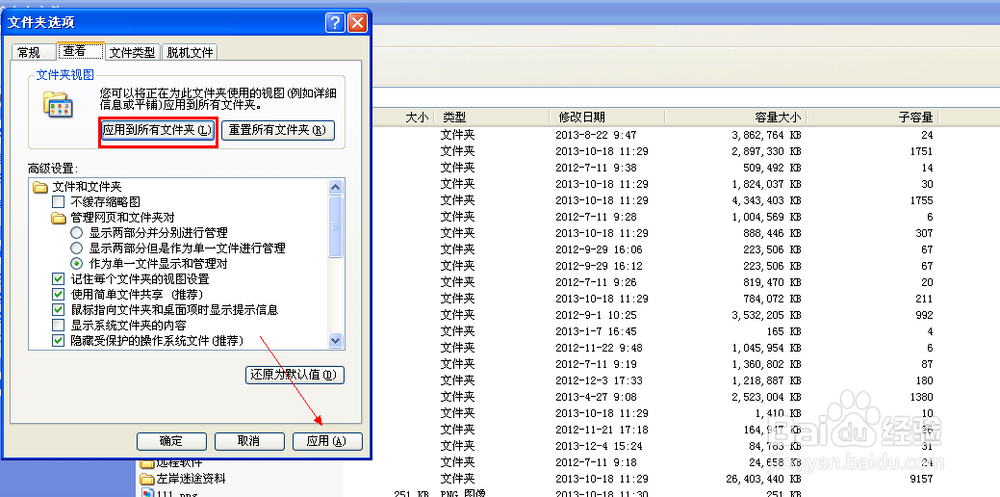The image size is (1000, 497).
Task: Click the date cell 2013-8-22 9:47
Action: [x=596, y=135]
